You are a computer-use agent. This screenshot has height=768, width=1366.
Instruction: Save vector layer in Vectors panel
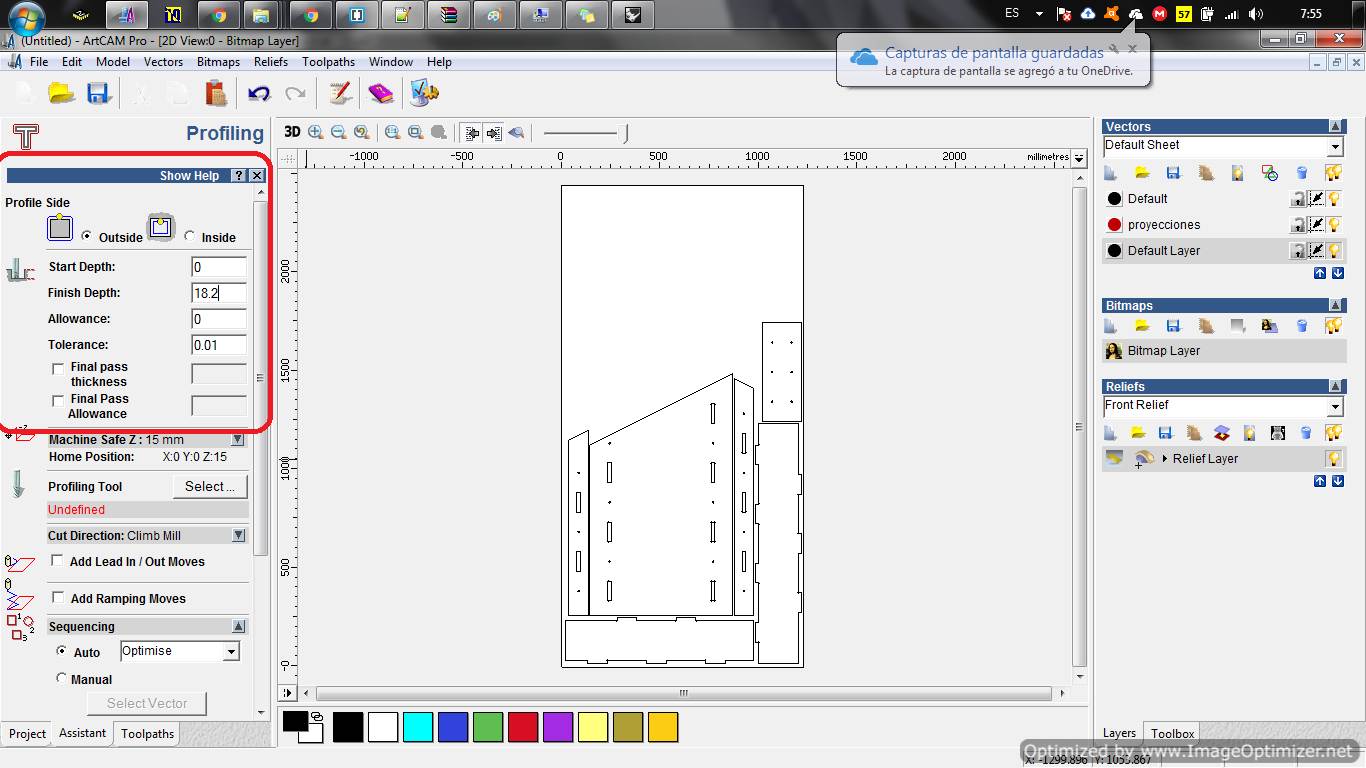pyautogui.click(x=1173, y=173)
